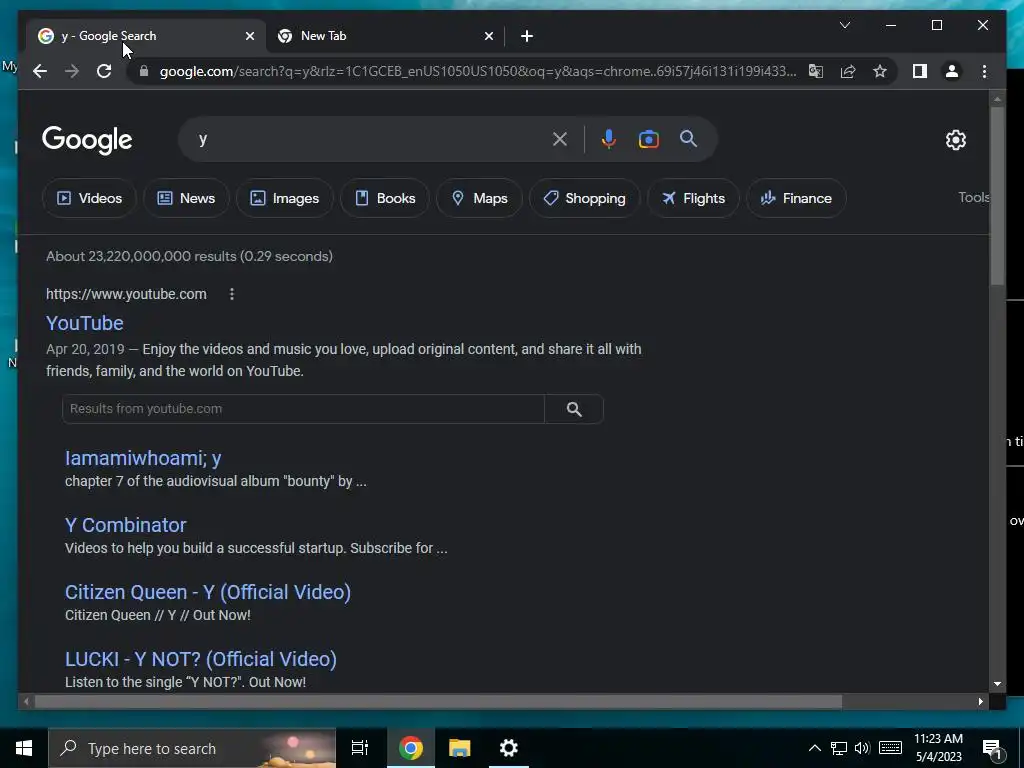Open Chrome's side panel
This screenshot has width=1024, height=768.
pos(920,71)
